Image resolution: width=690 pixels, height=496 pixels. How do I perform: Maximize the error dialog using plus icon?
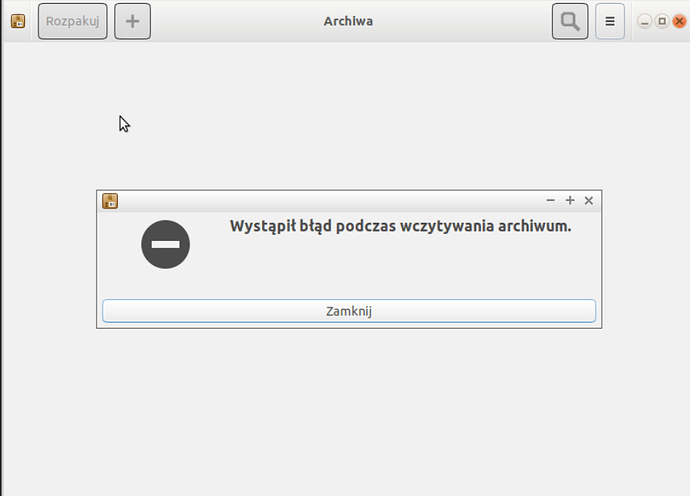pyautogui.click(x=570, y=201)
